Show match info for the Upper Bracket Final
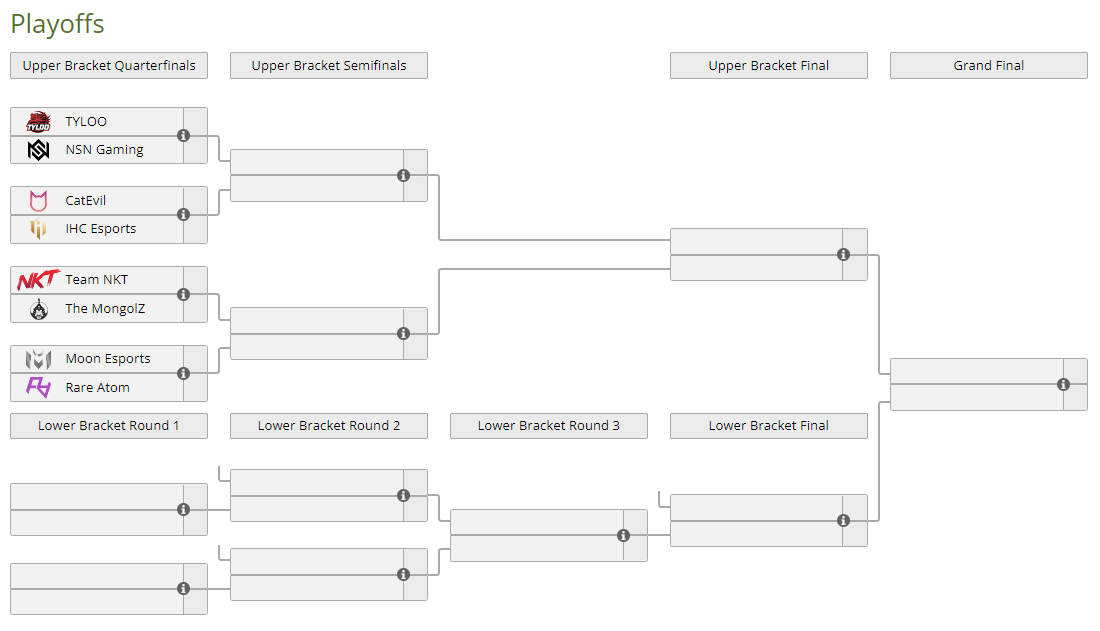This screenshot has width=1100, height=631. (x=844, y=254)
